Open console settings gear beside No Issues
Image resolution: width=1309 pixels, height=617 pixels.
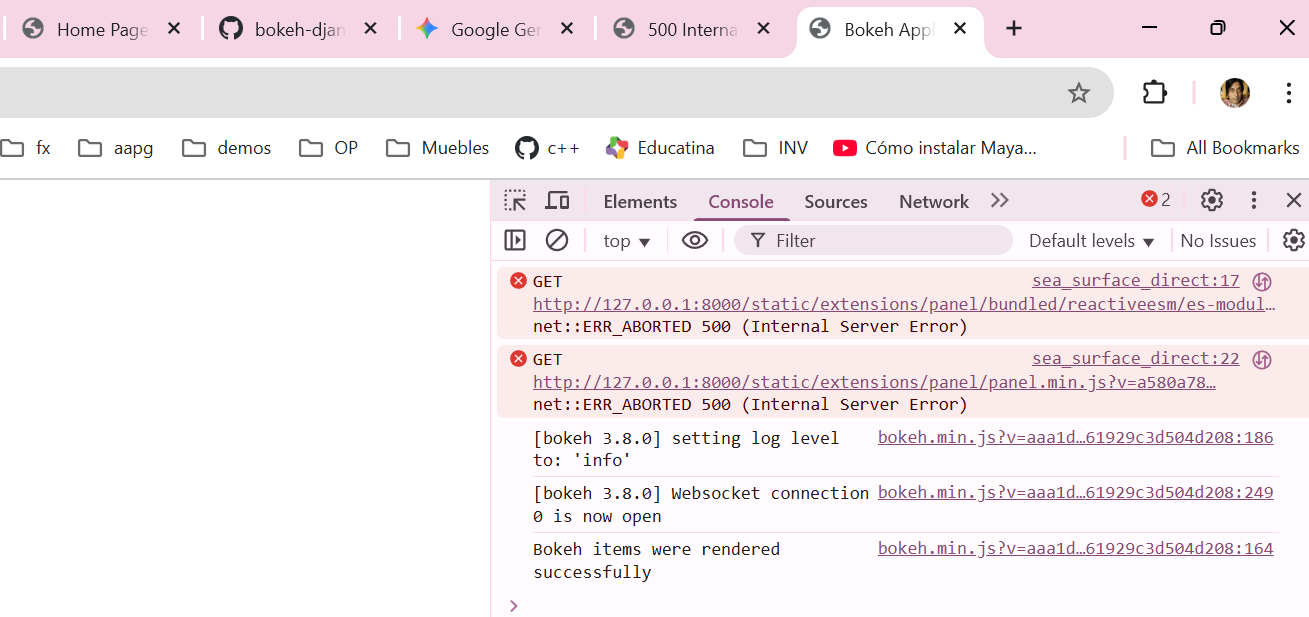[x=1293, y=240]
